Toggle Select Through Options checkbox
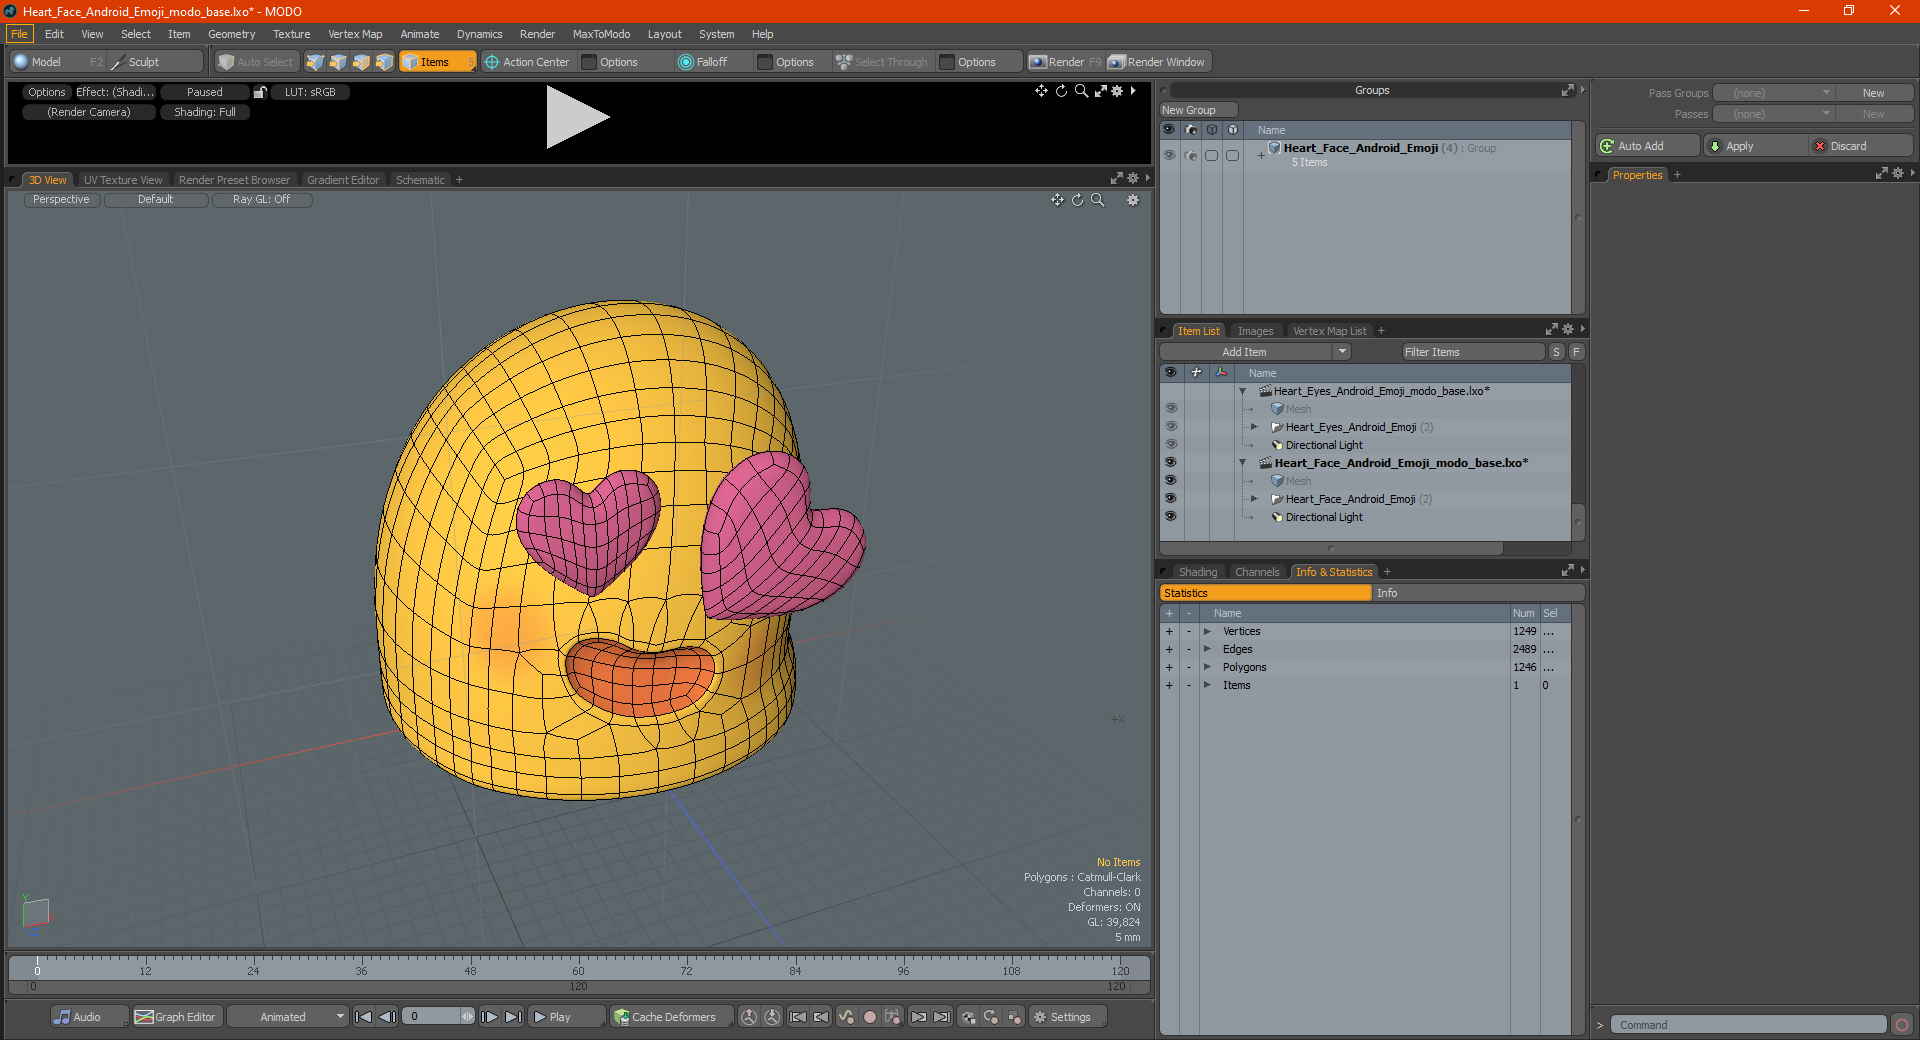1920x1040 pixels. (947, 62)
